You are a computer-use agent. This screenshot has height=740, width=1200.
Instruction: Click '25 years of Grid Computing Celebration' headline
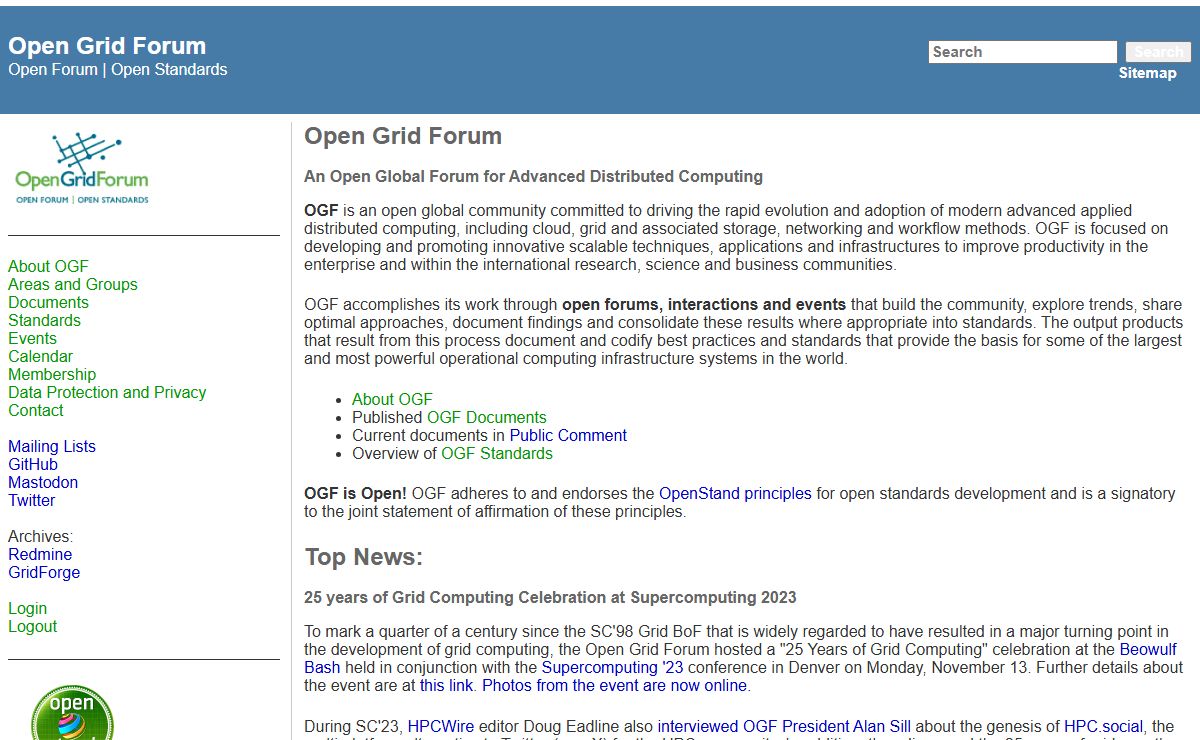tap(550, 598)
